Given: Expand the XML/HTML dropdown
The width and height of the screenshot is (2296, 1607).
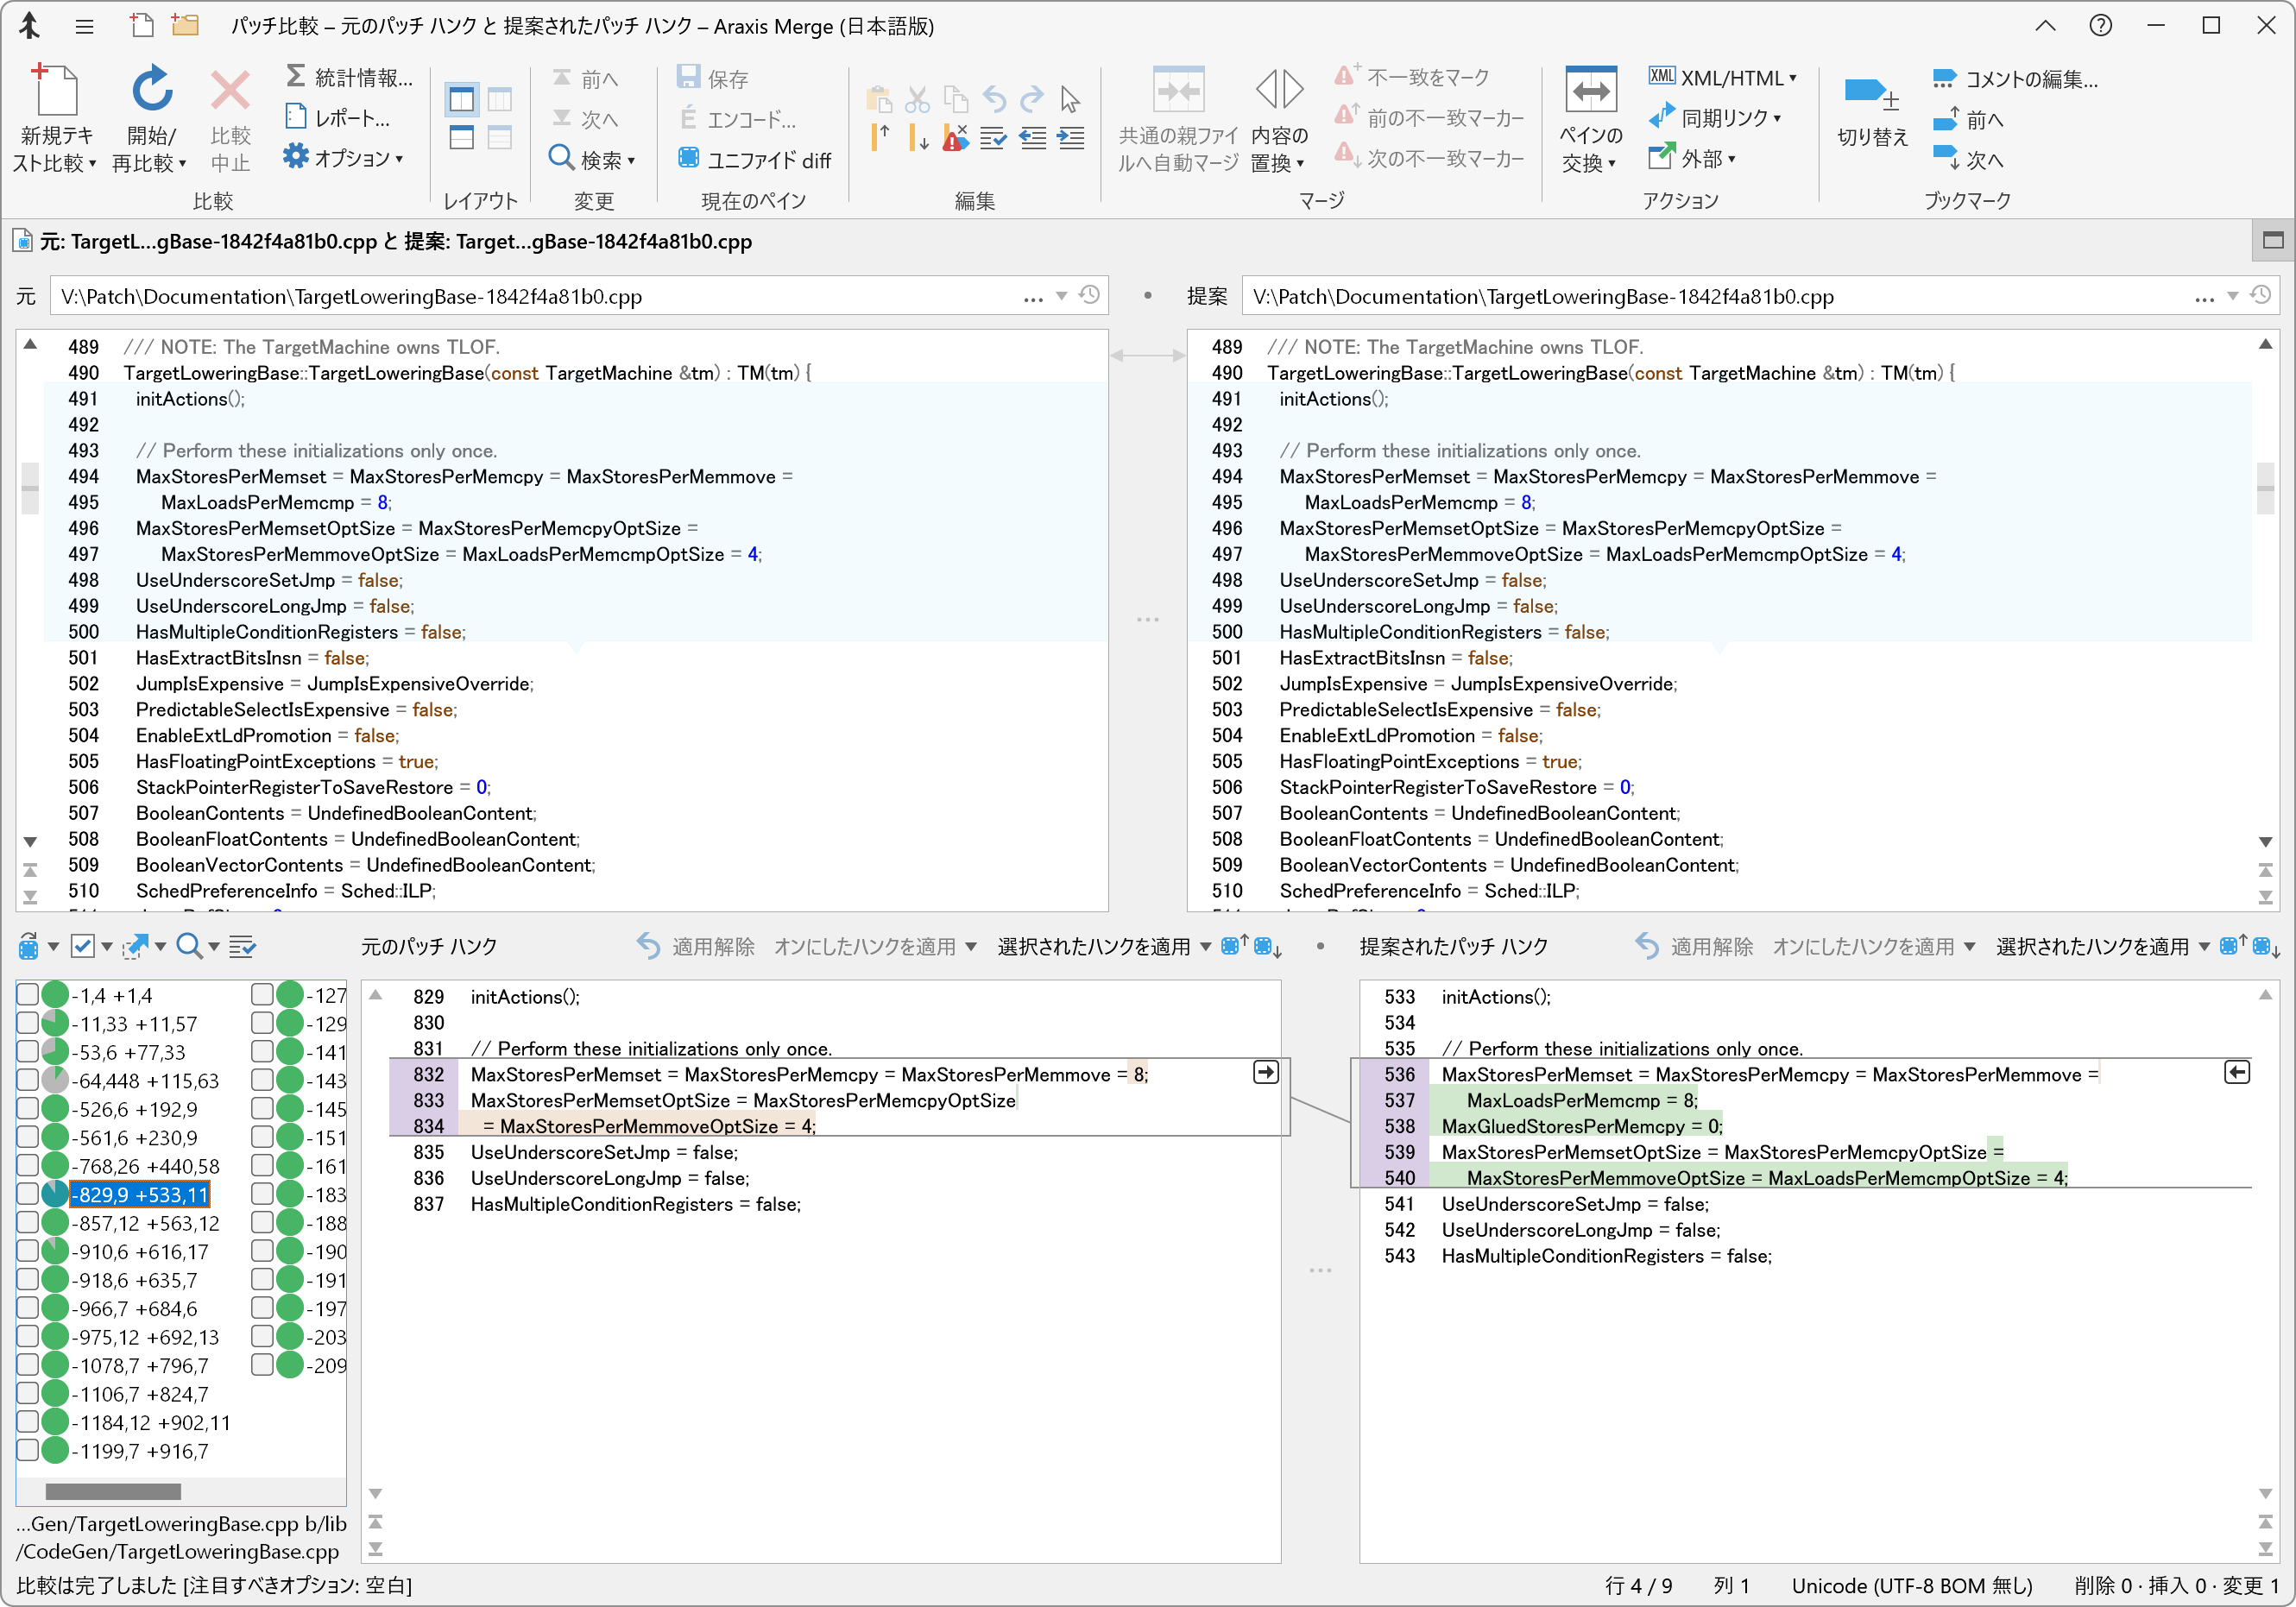Looking at the screenshot, I should pos(1793,78).
